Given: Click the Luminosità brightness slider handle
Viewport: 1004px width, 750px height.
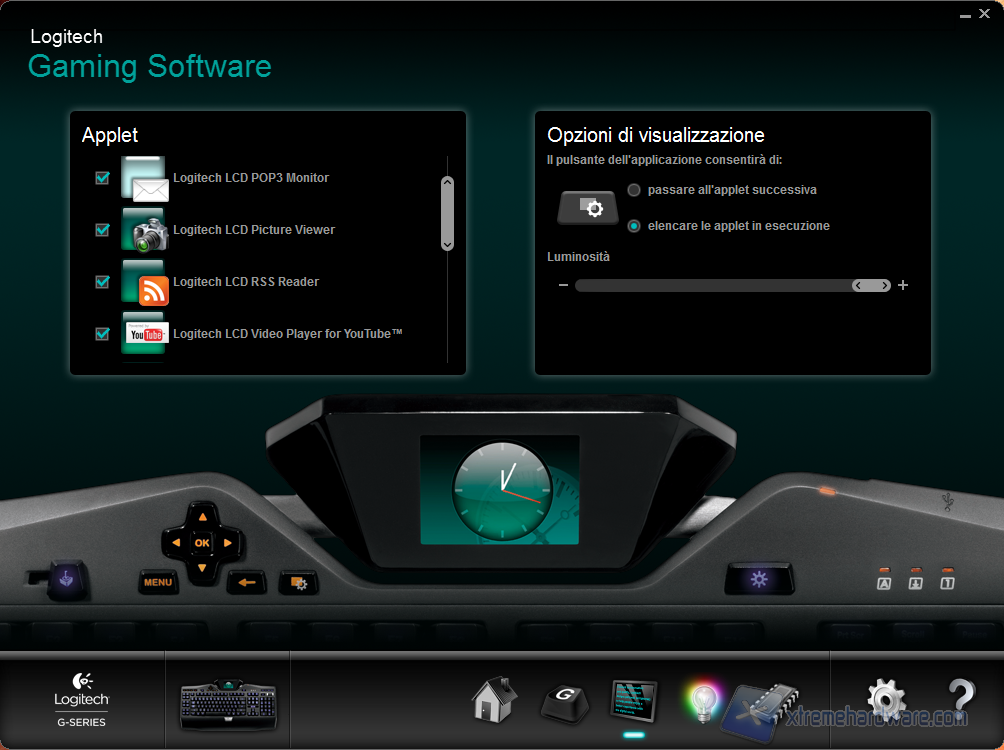Looking at the screenshot, I should coord(871,286).
